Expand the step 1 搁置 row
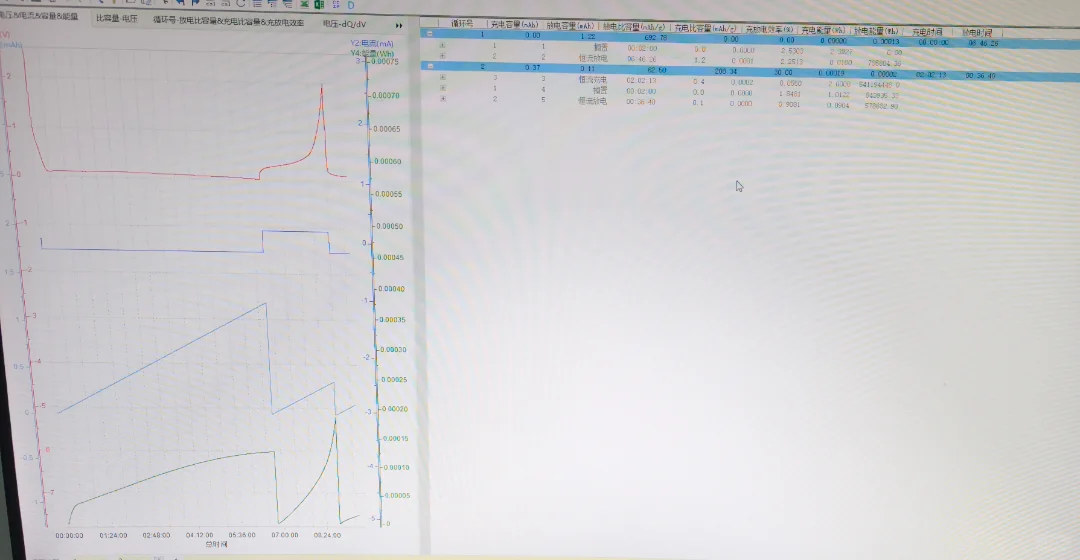Screen dimensions: 1080x560 [442, 45]
